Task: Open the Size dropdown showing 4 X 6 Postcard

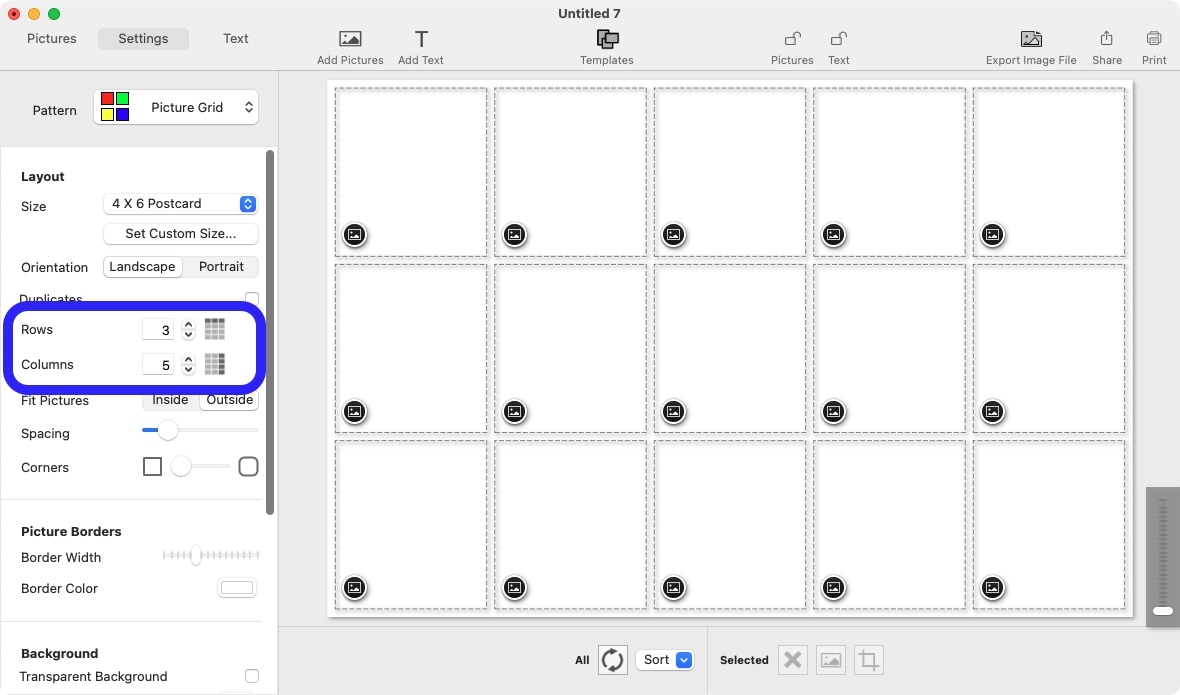Action: [x=181, y=204]
